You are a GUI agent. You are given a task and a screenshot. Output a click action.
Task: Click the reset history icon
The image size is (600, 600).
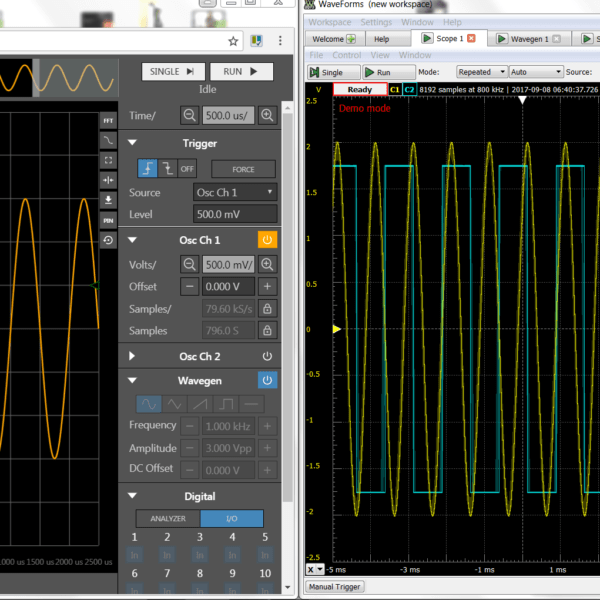click(108, 240)
